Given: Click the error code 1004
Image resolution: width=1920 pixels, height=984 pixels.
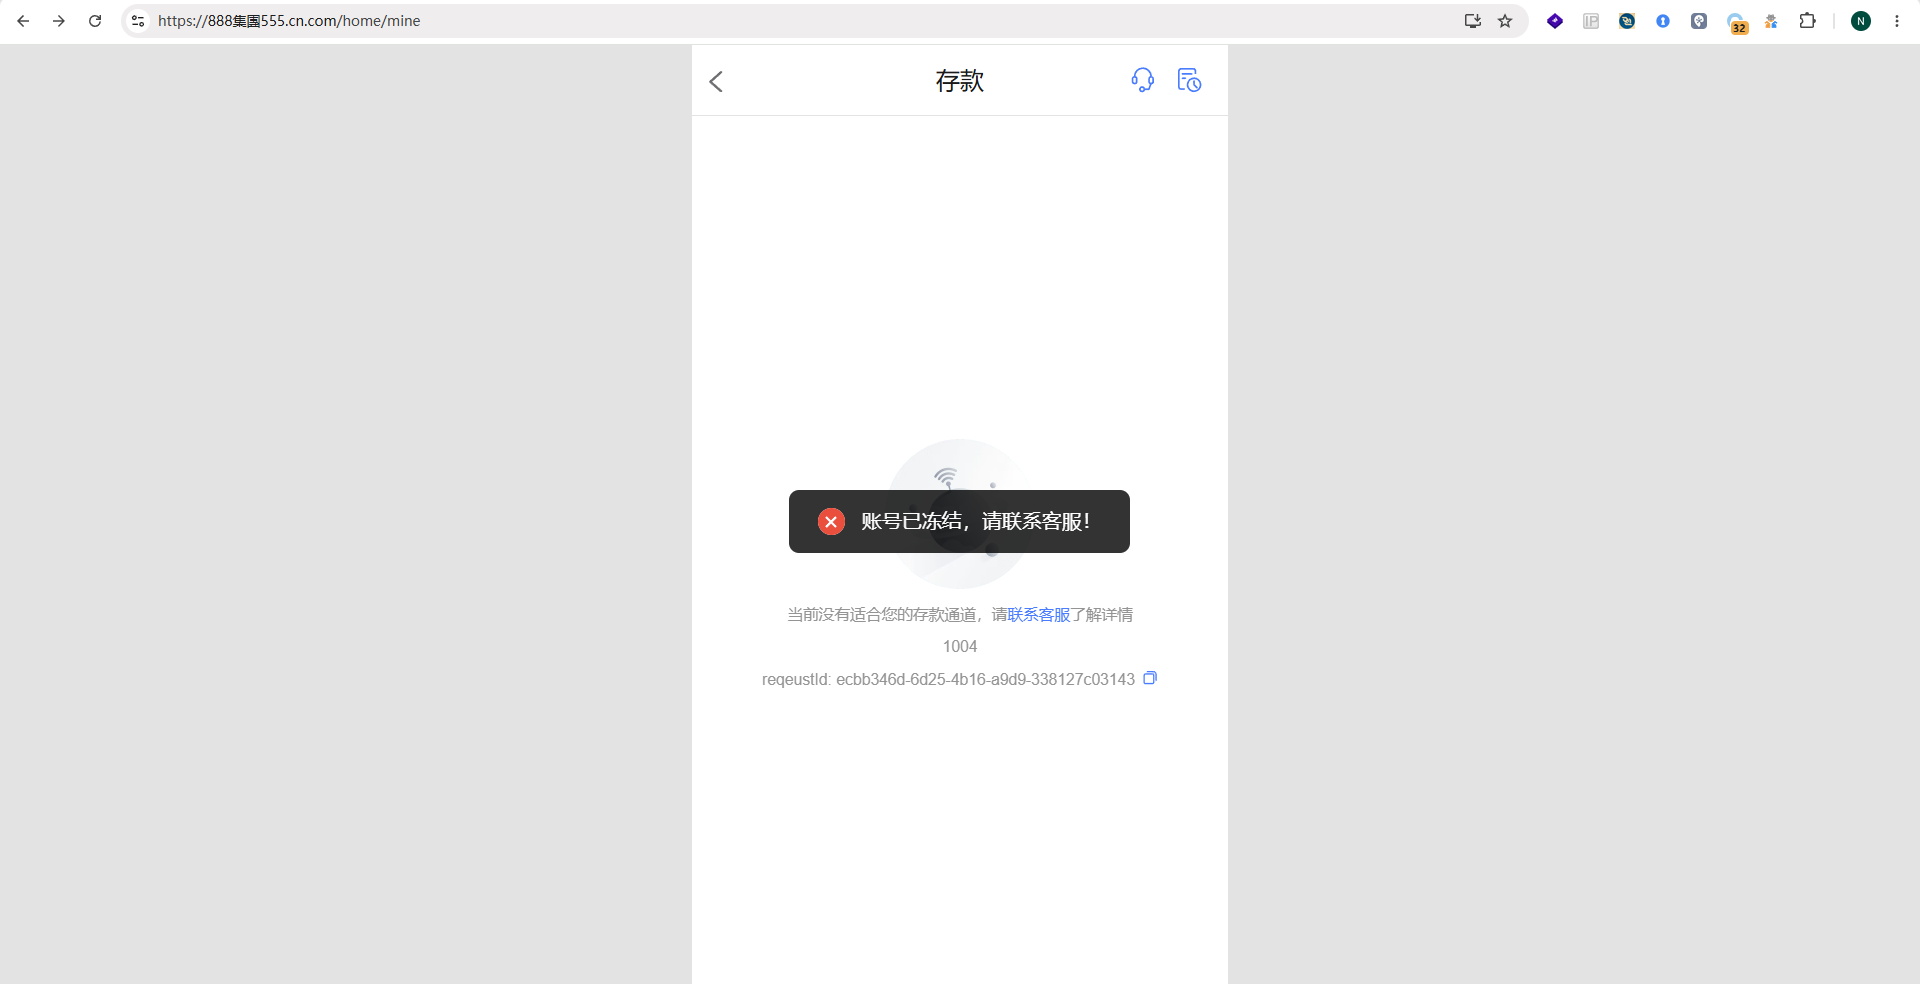Looking at the screenshot, I should [960, 646].
